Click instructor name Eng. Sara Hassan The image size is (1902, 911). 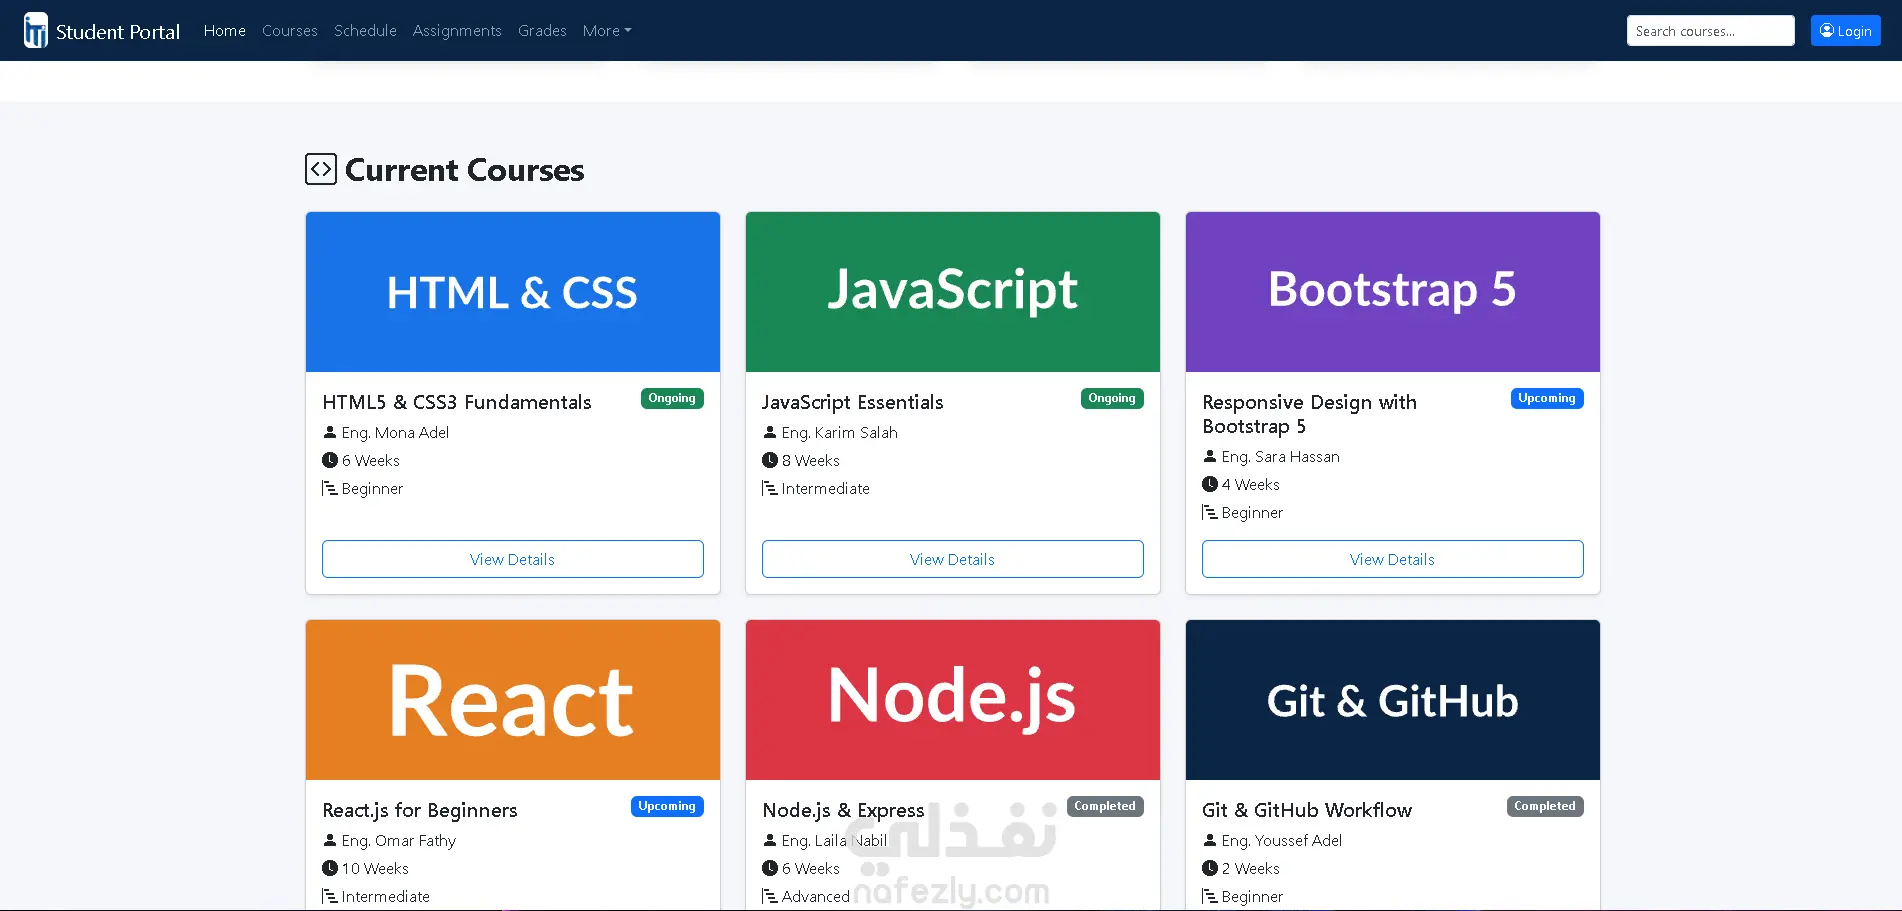(1281, 456)
